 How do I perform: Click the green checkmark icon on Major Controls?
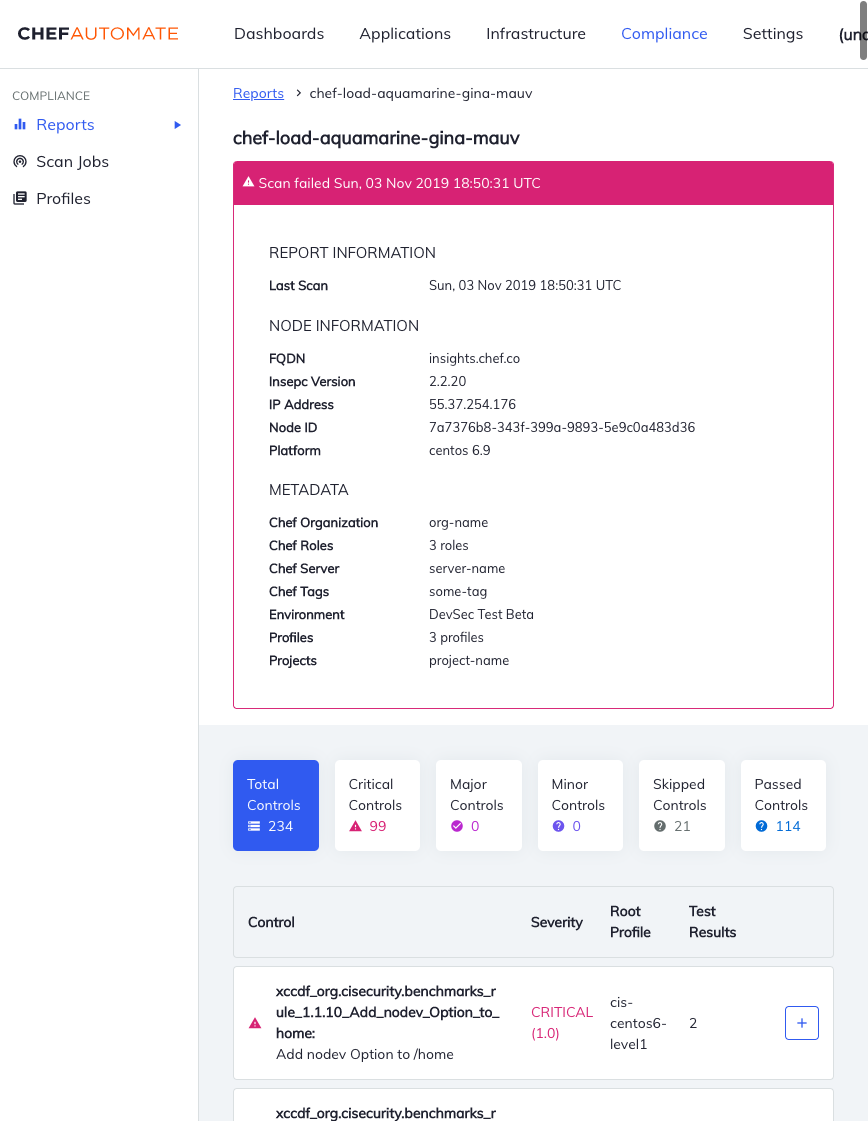(x=459, y=826)
